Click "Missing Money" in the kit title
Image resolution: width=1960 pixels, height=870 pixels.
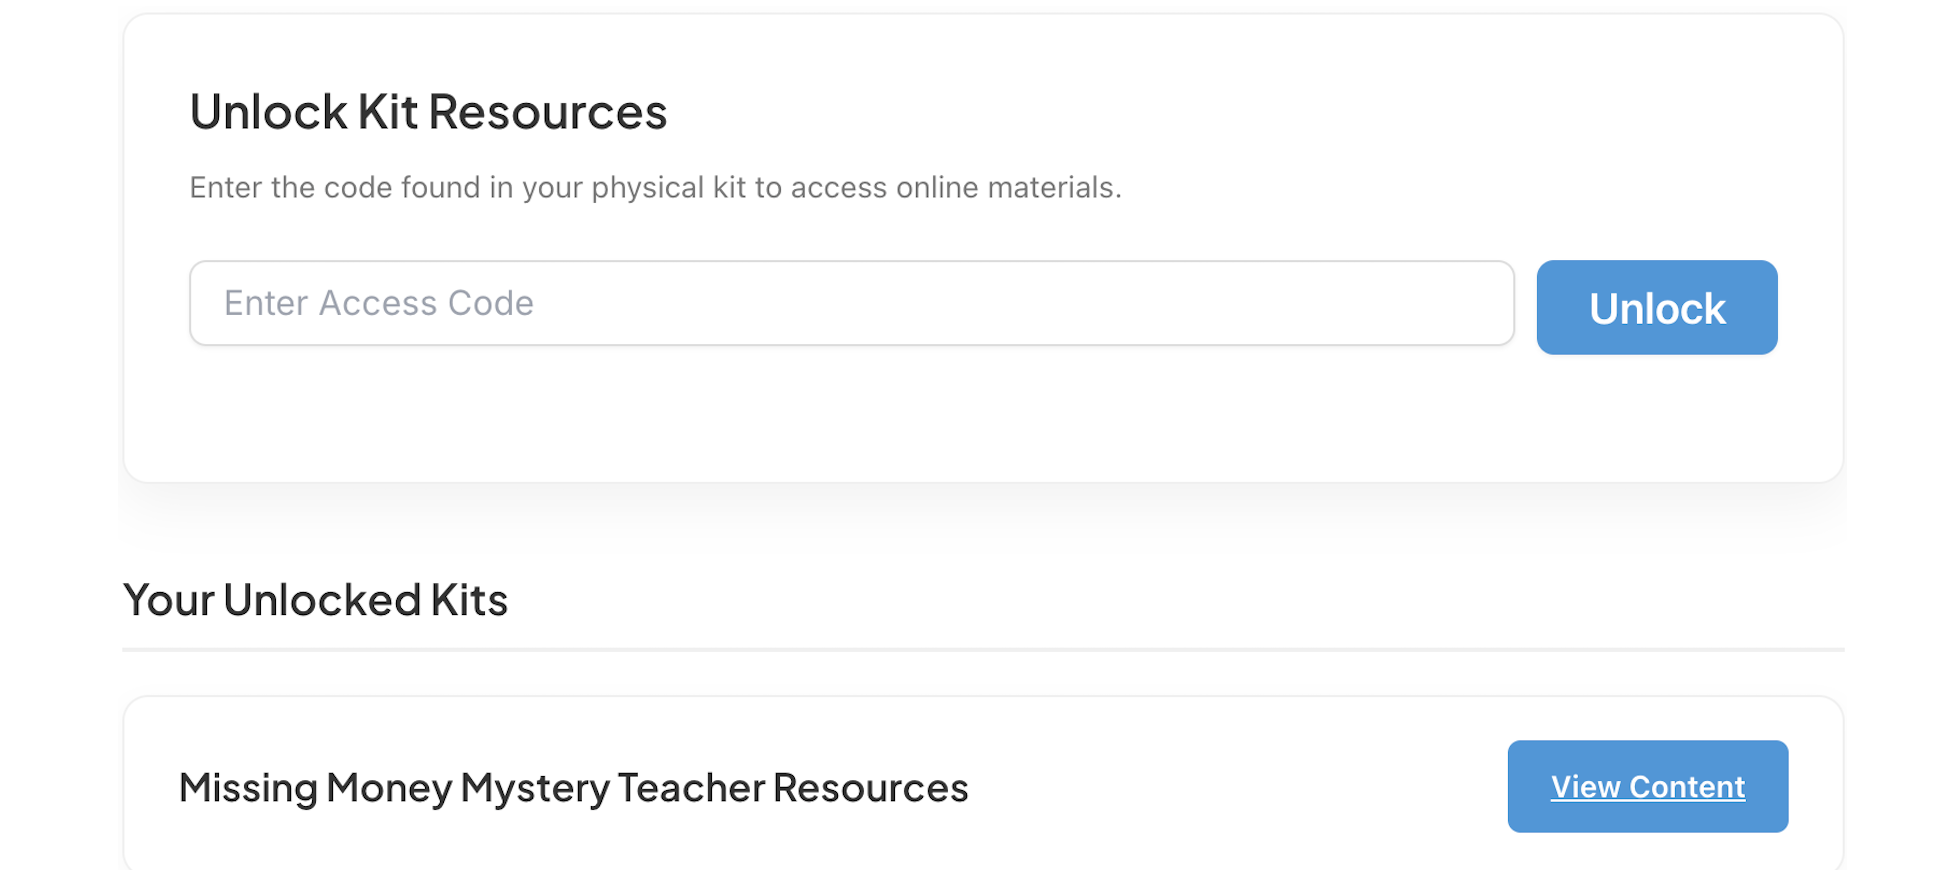pyautogui.click(x=316, y=788)
